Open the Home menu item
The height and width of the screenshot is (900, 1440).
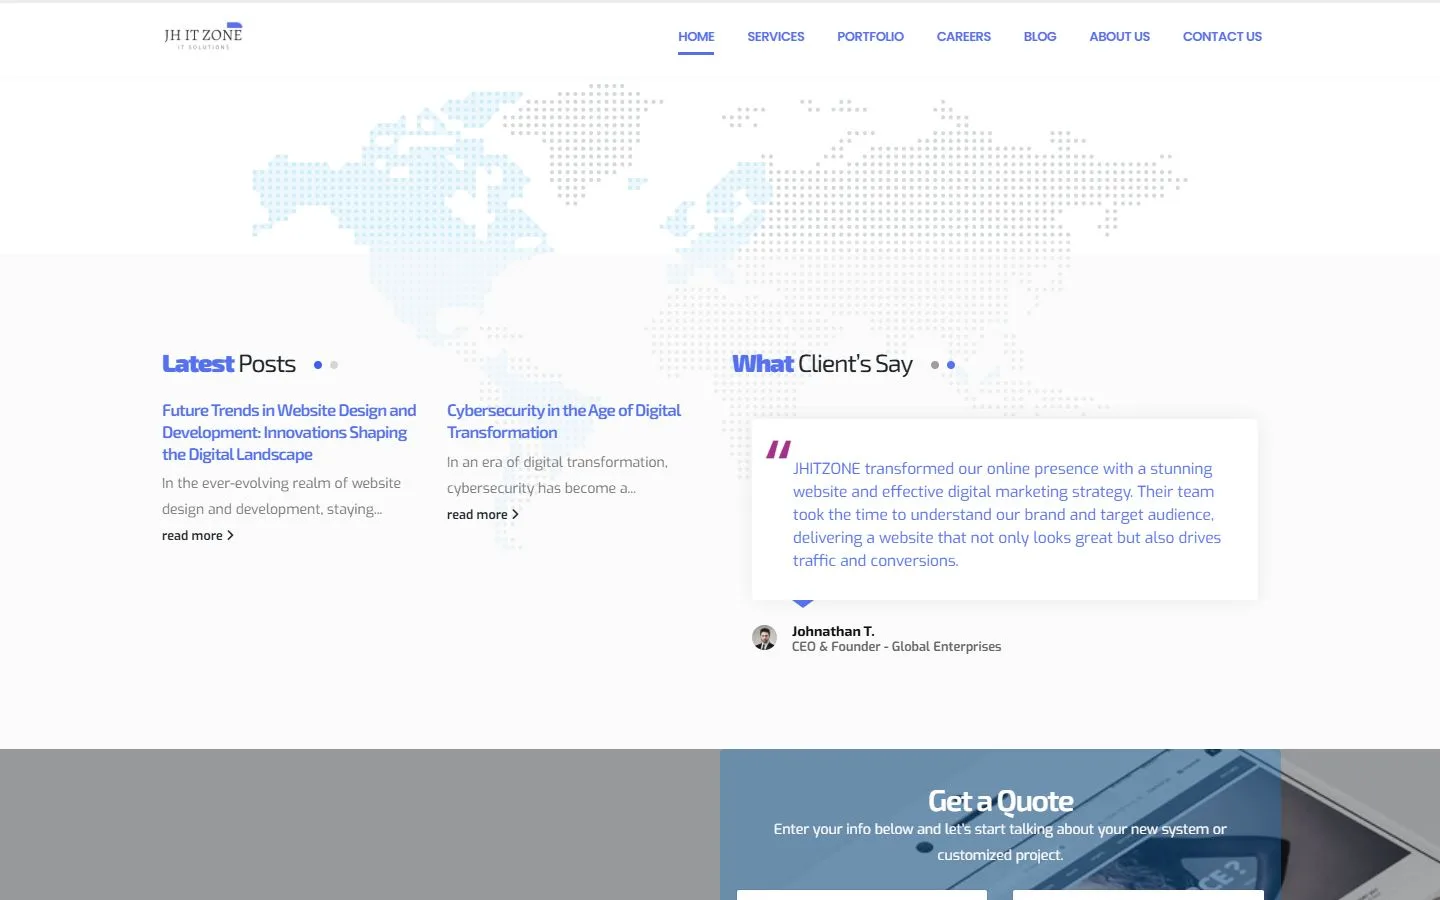696,37
